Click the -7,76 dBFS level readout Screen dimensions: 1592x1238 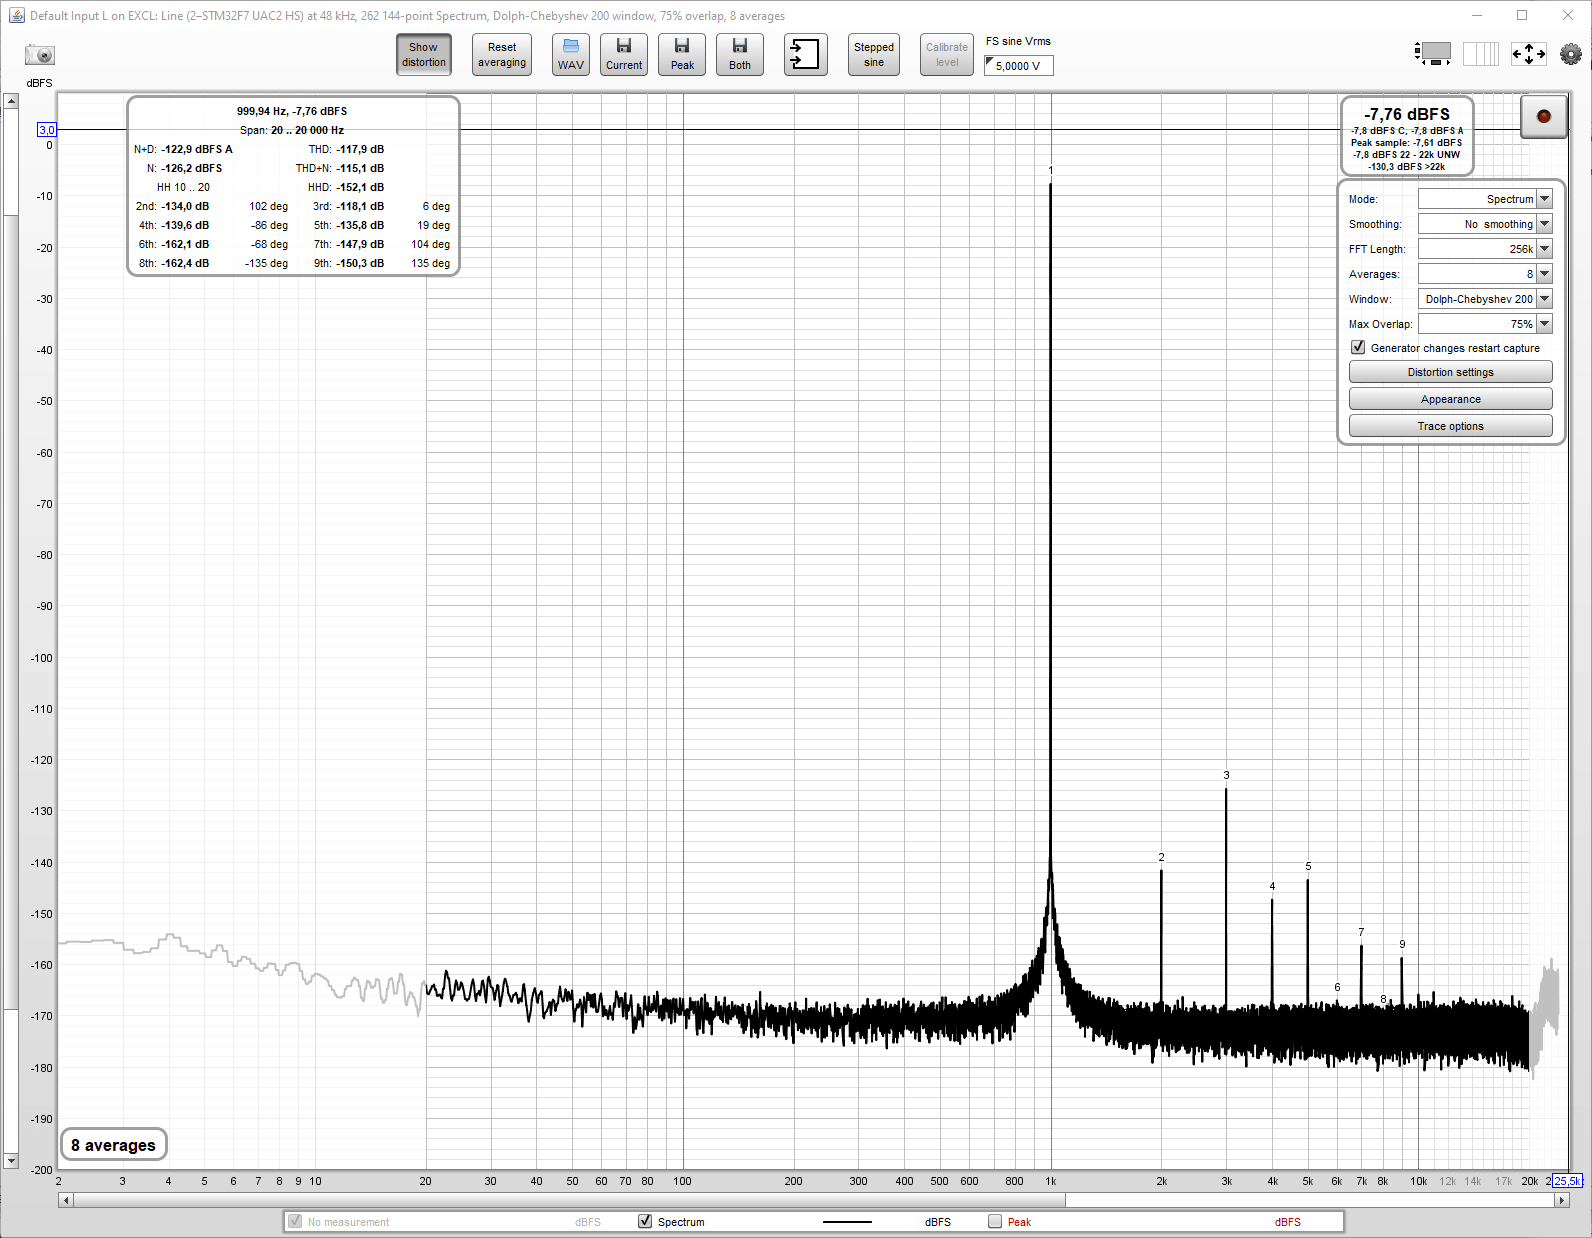pyautogui.click(x=1406, y=114)
